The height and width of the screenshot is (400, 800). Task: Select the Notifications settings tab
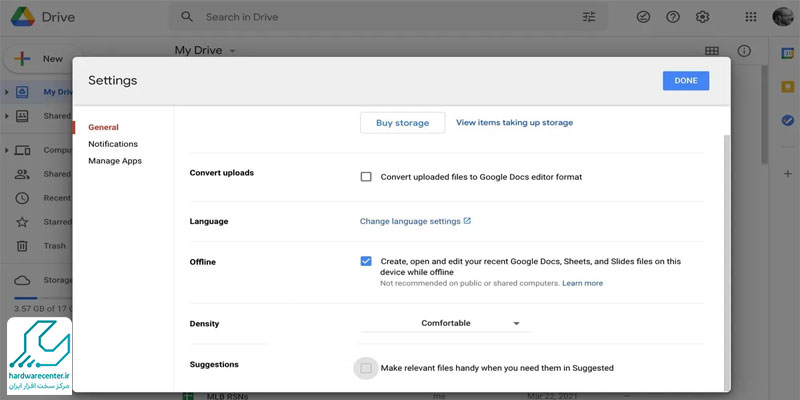(x=113, y=144)
